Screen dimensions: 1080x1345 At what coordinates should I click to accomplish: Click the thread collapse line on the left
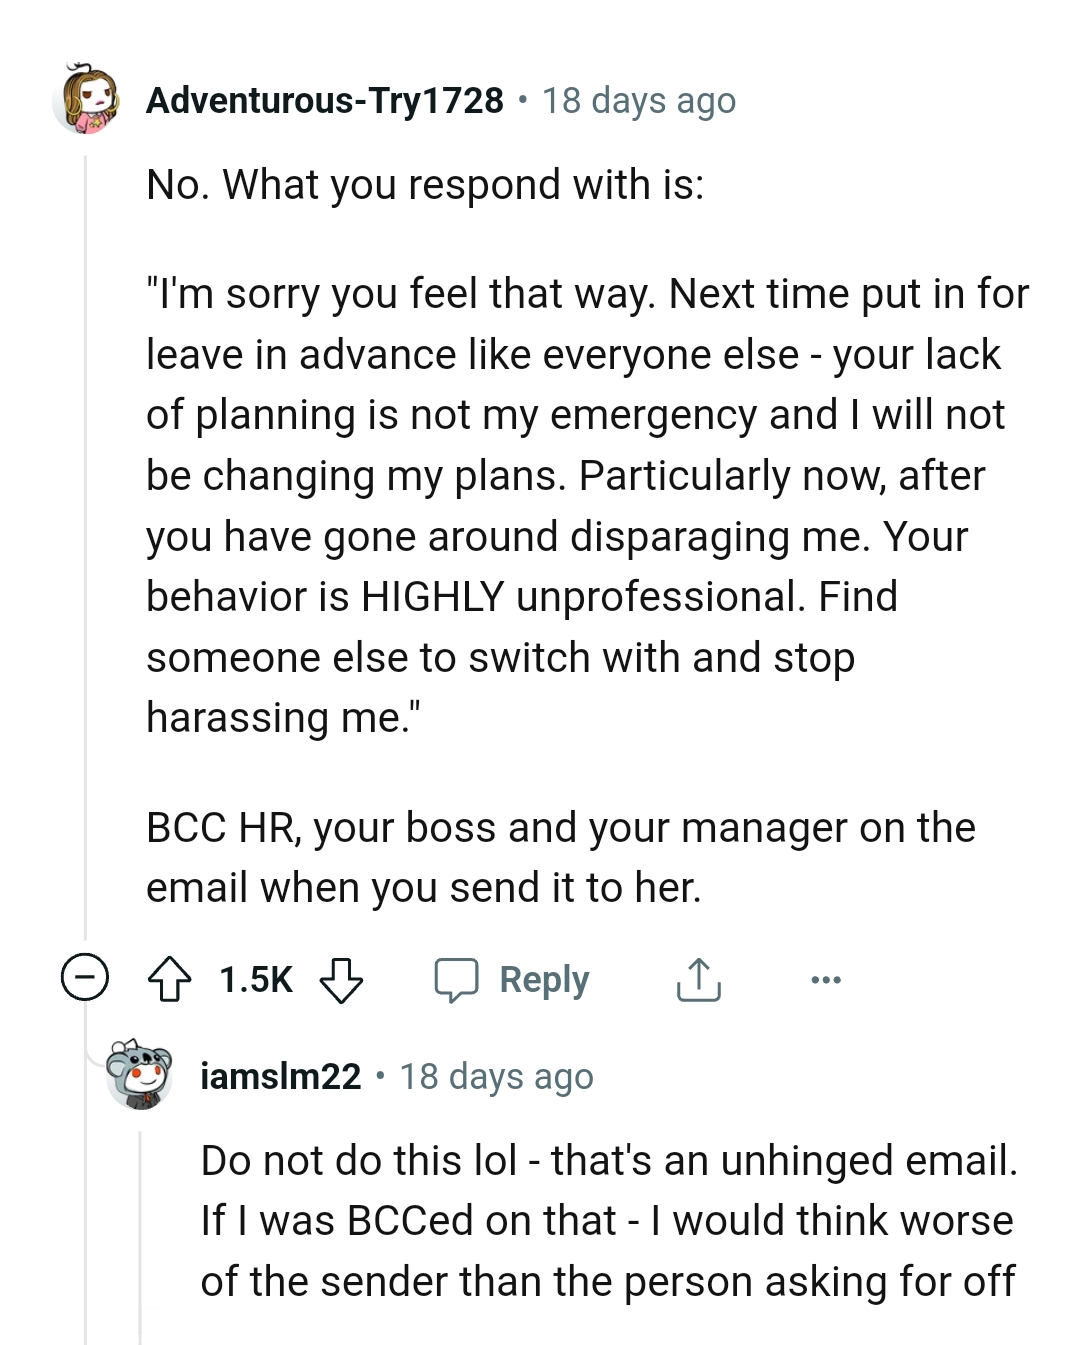coord(85,550)
